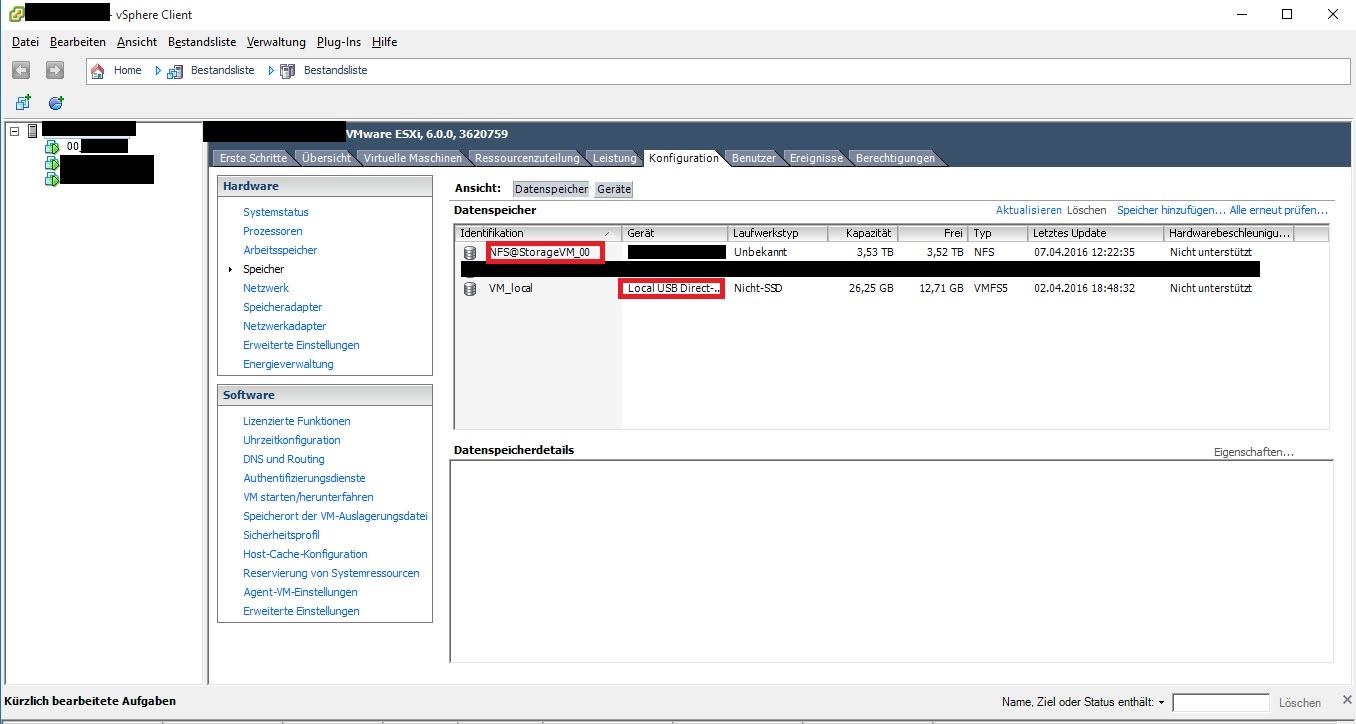1356x724 pixels.
Task: Switch to the Ereignisse tab
Action: [x=816, y=158]
